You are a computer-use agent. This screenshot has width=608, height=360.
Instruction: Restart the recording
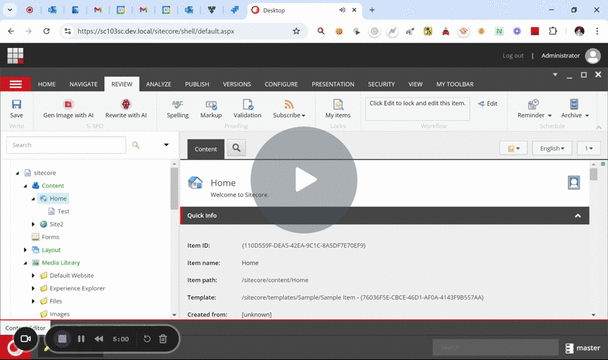[x=147, y=339]
